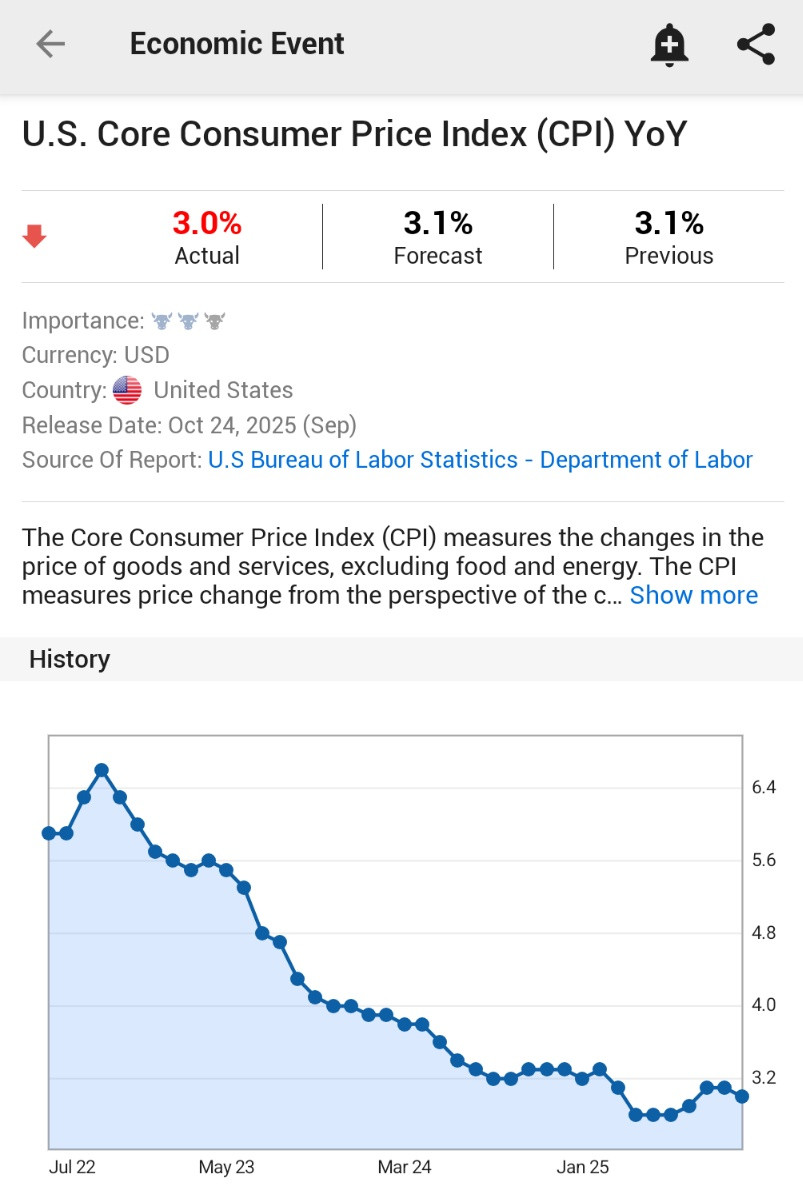
Task: Select the latest data point on chart
Action: [x=742, y=1096]
